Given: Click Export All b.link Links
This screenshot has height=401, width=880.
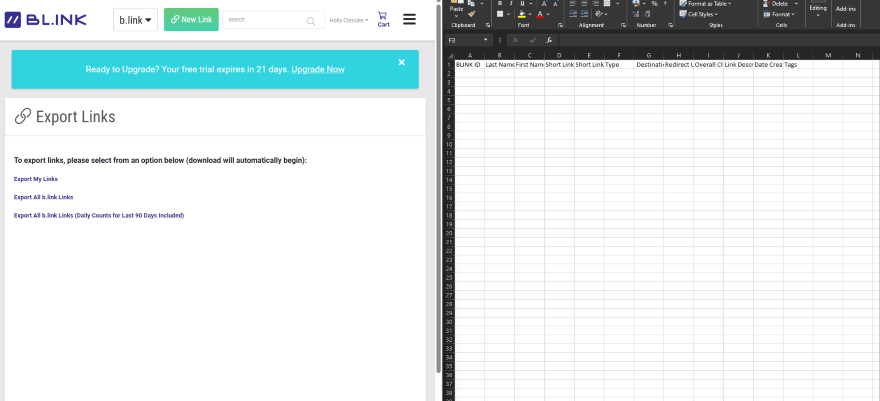Looking at the screenshot, I should click(x=44, y=197).
